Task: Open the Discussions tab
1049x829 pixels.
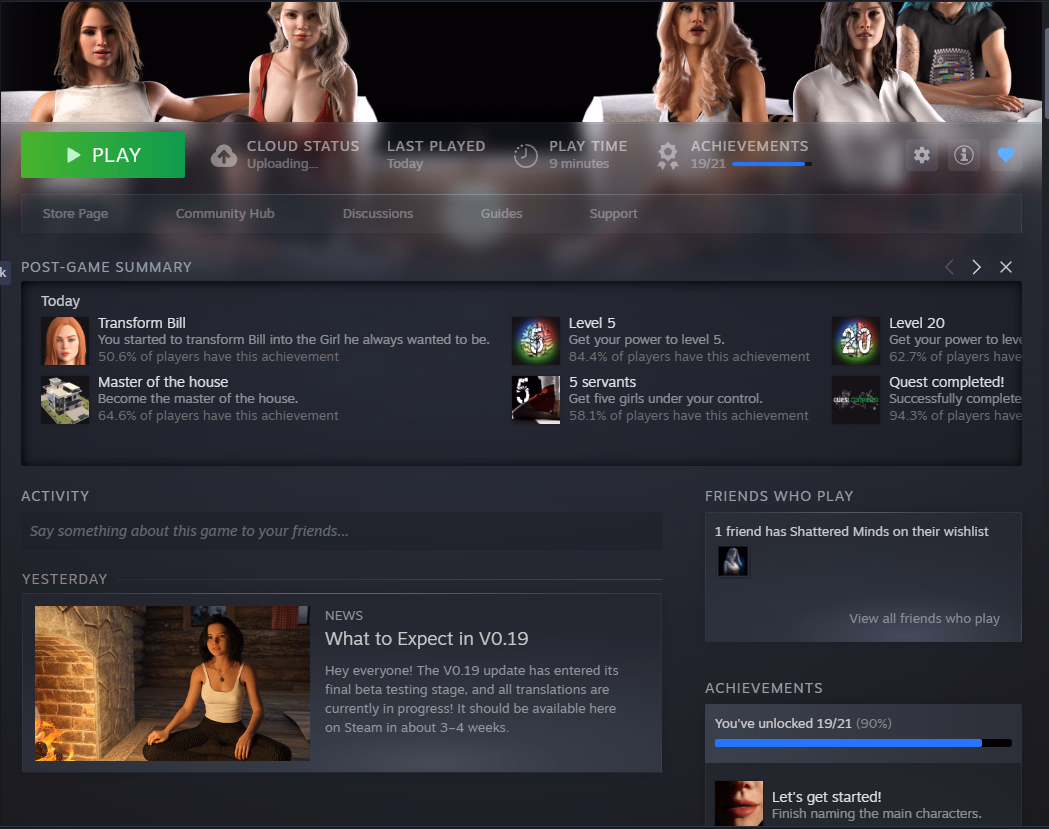Action: pos(378,213)
